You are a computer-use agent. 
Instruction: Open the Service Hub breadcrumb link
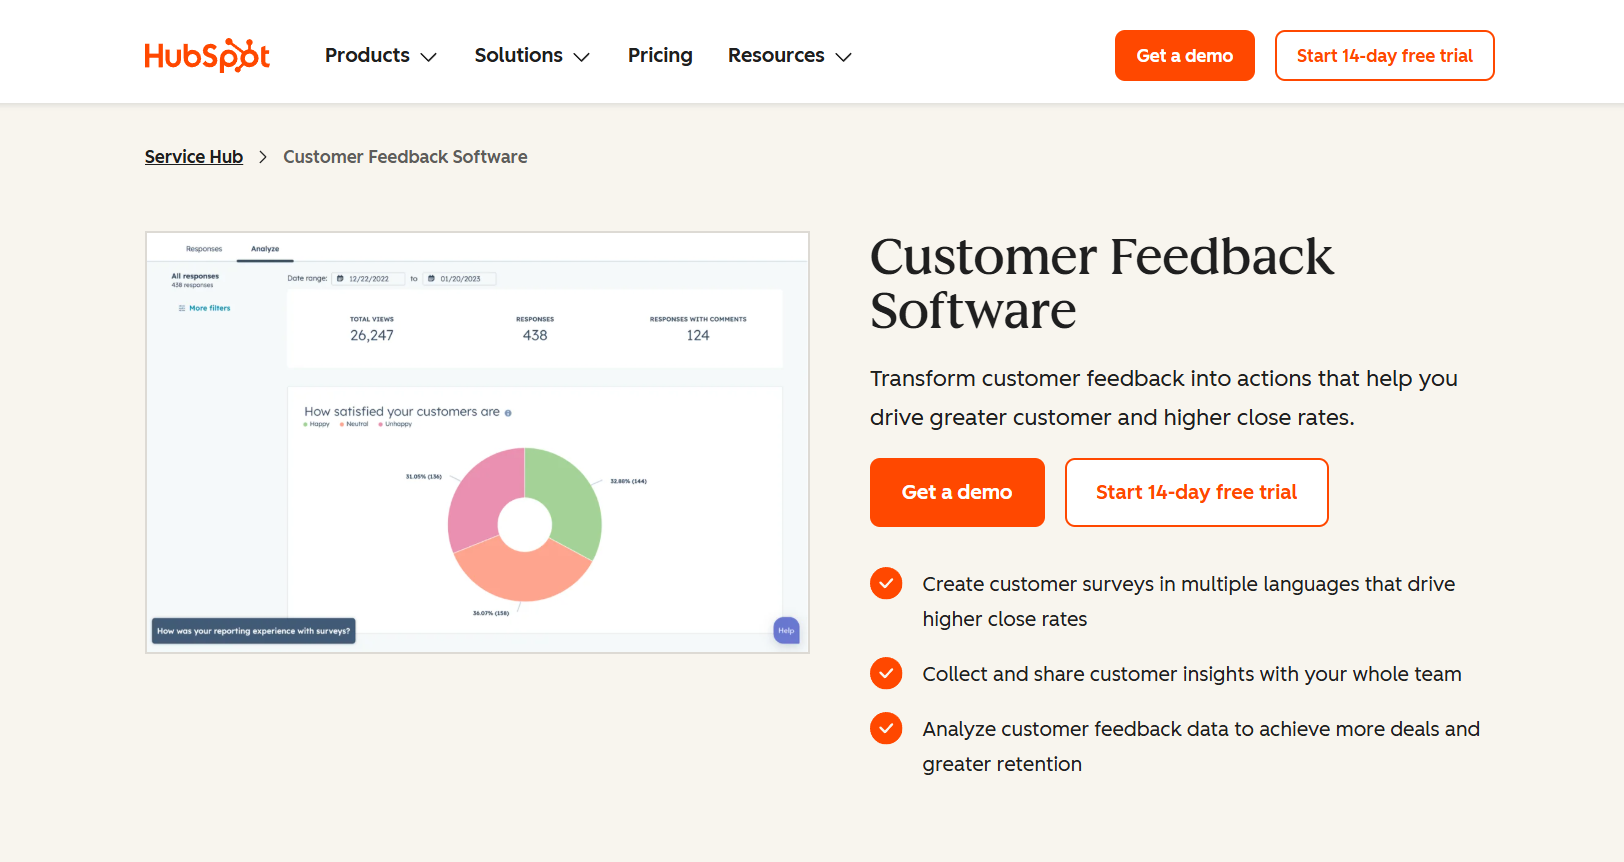[x=193, y=156]
